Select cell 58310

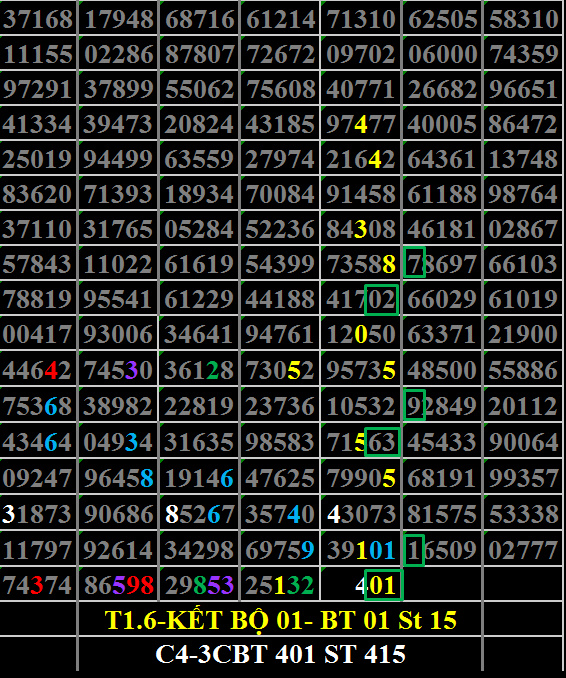[x=524, y=18]
